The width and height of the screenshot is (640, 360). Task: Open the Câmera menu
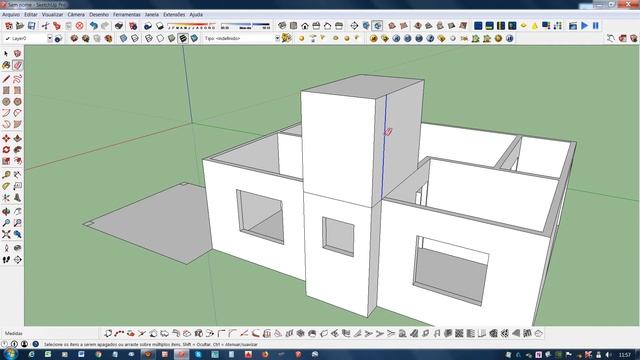pos(76,14)
